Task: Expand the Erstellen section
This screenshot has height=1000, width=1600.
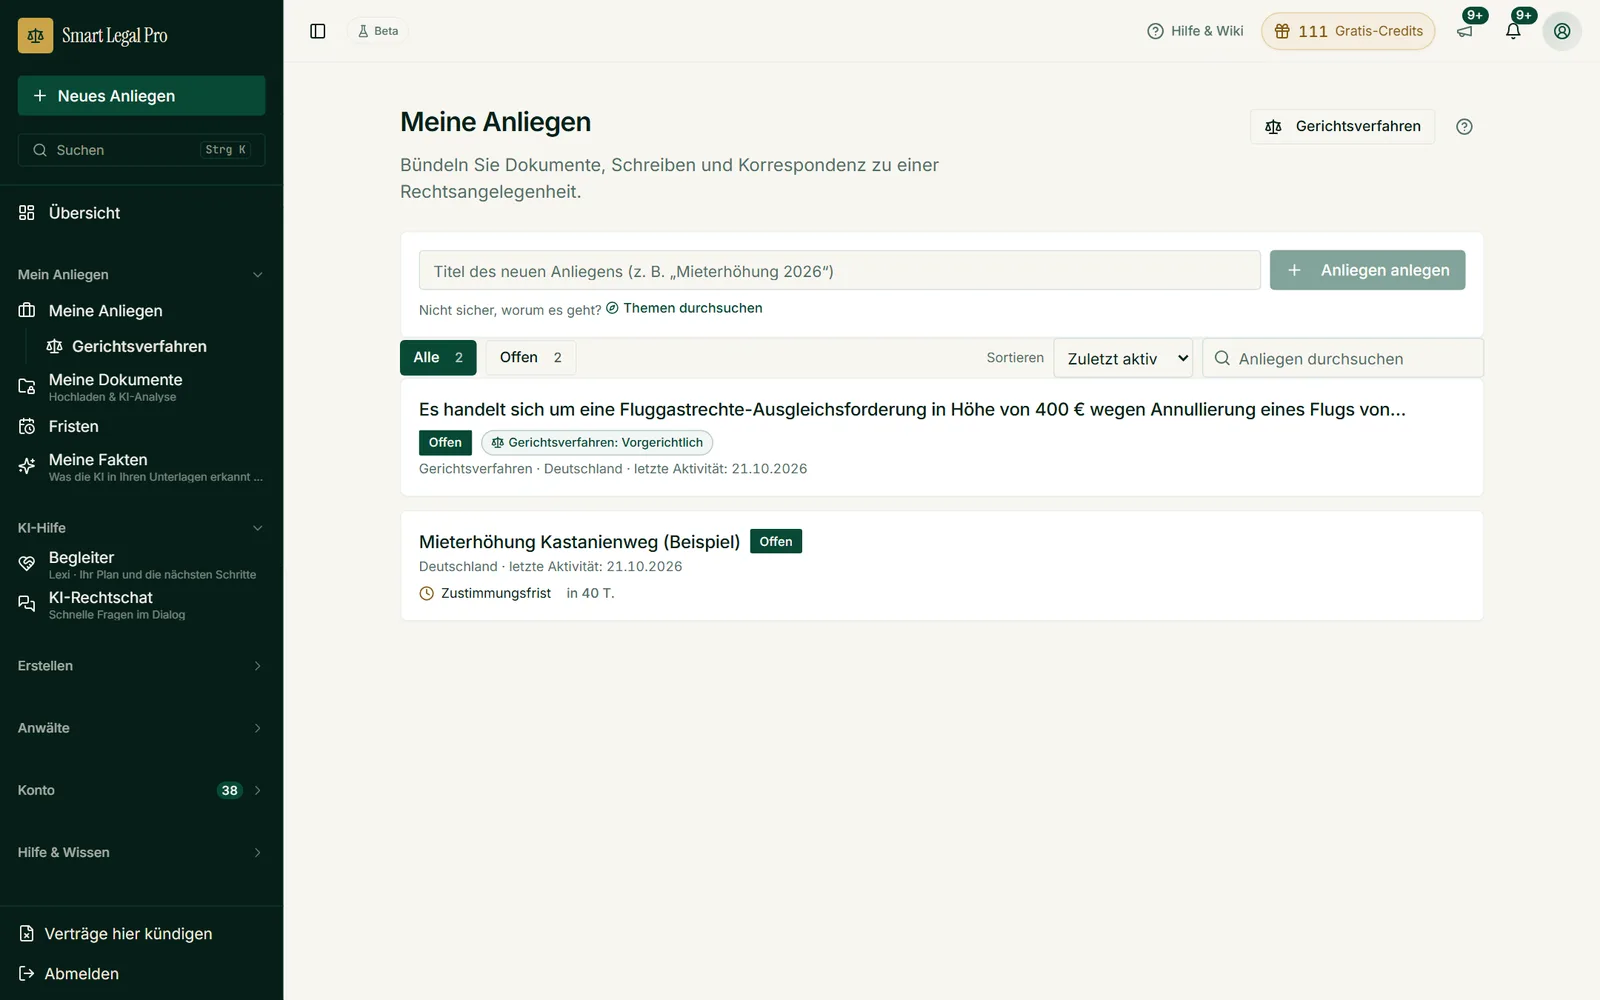Action: click(x=141, y=666)
